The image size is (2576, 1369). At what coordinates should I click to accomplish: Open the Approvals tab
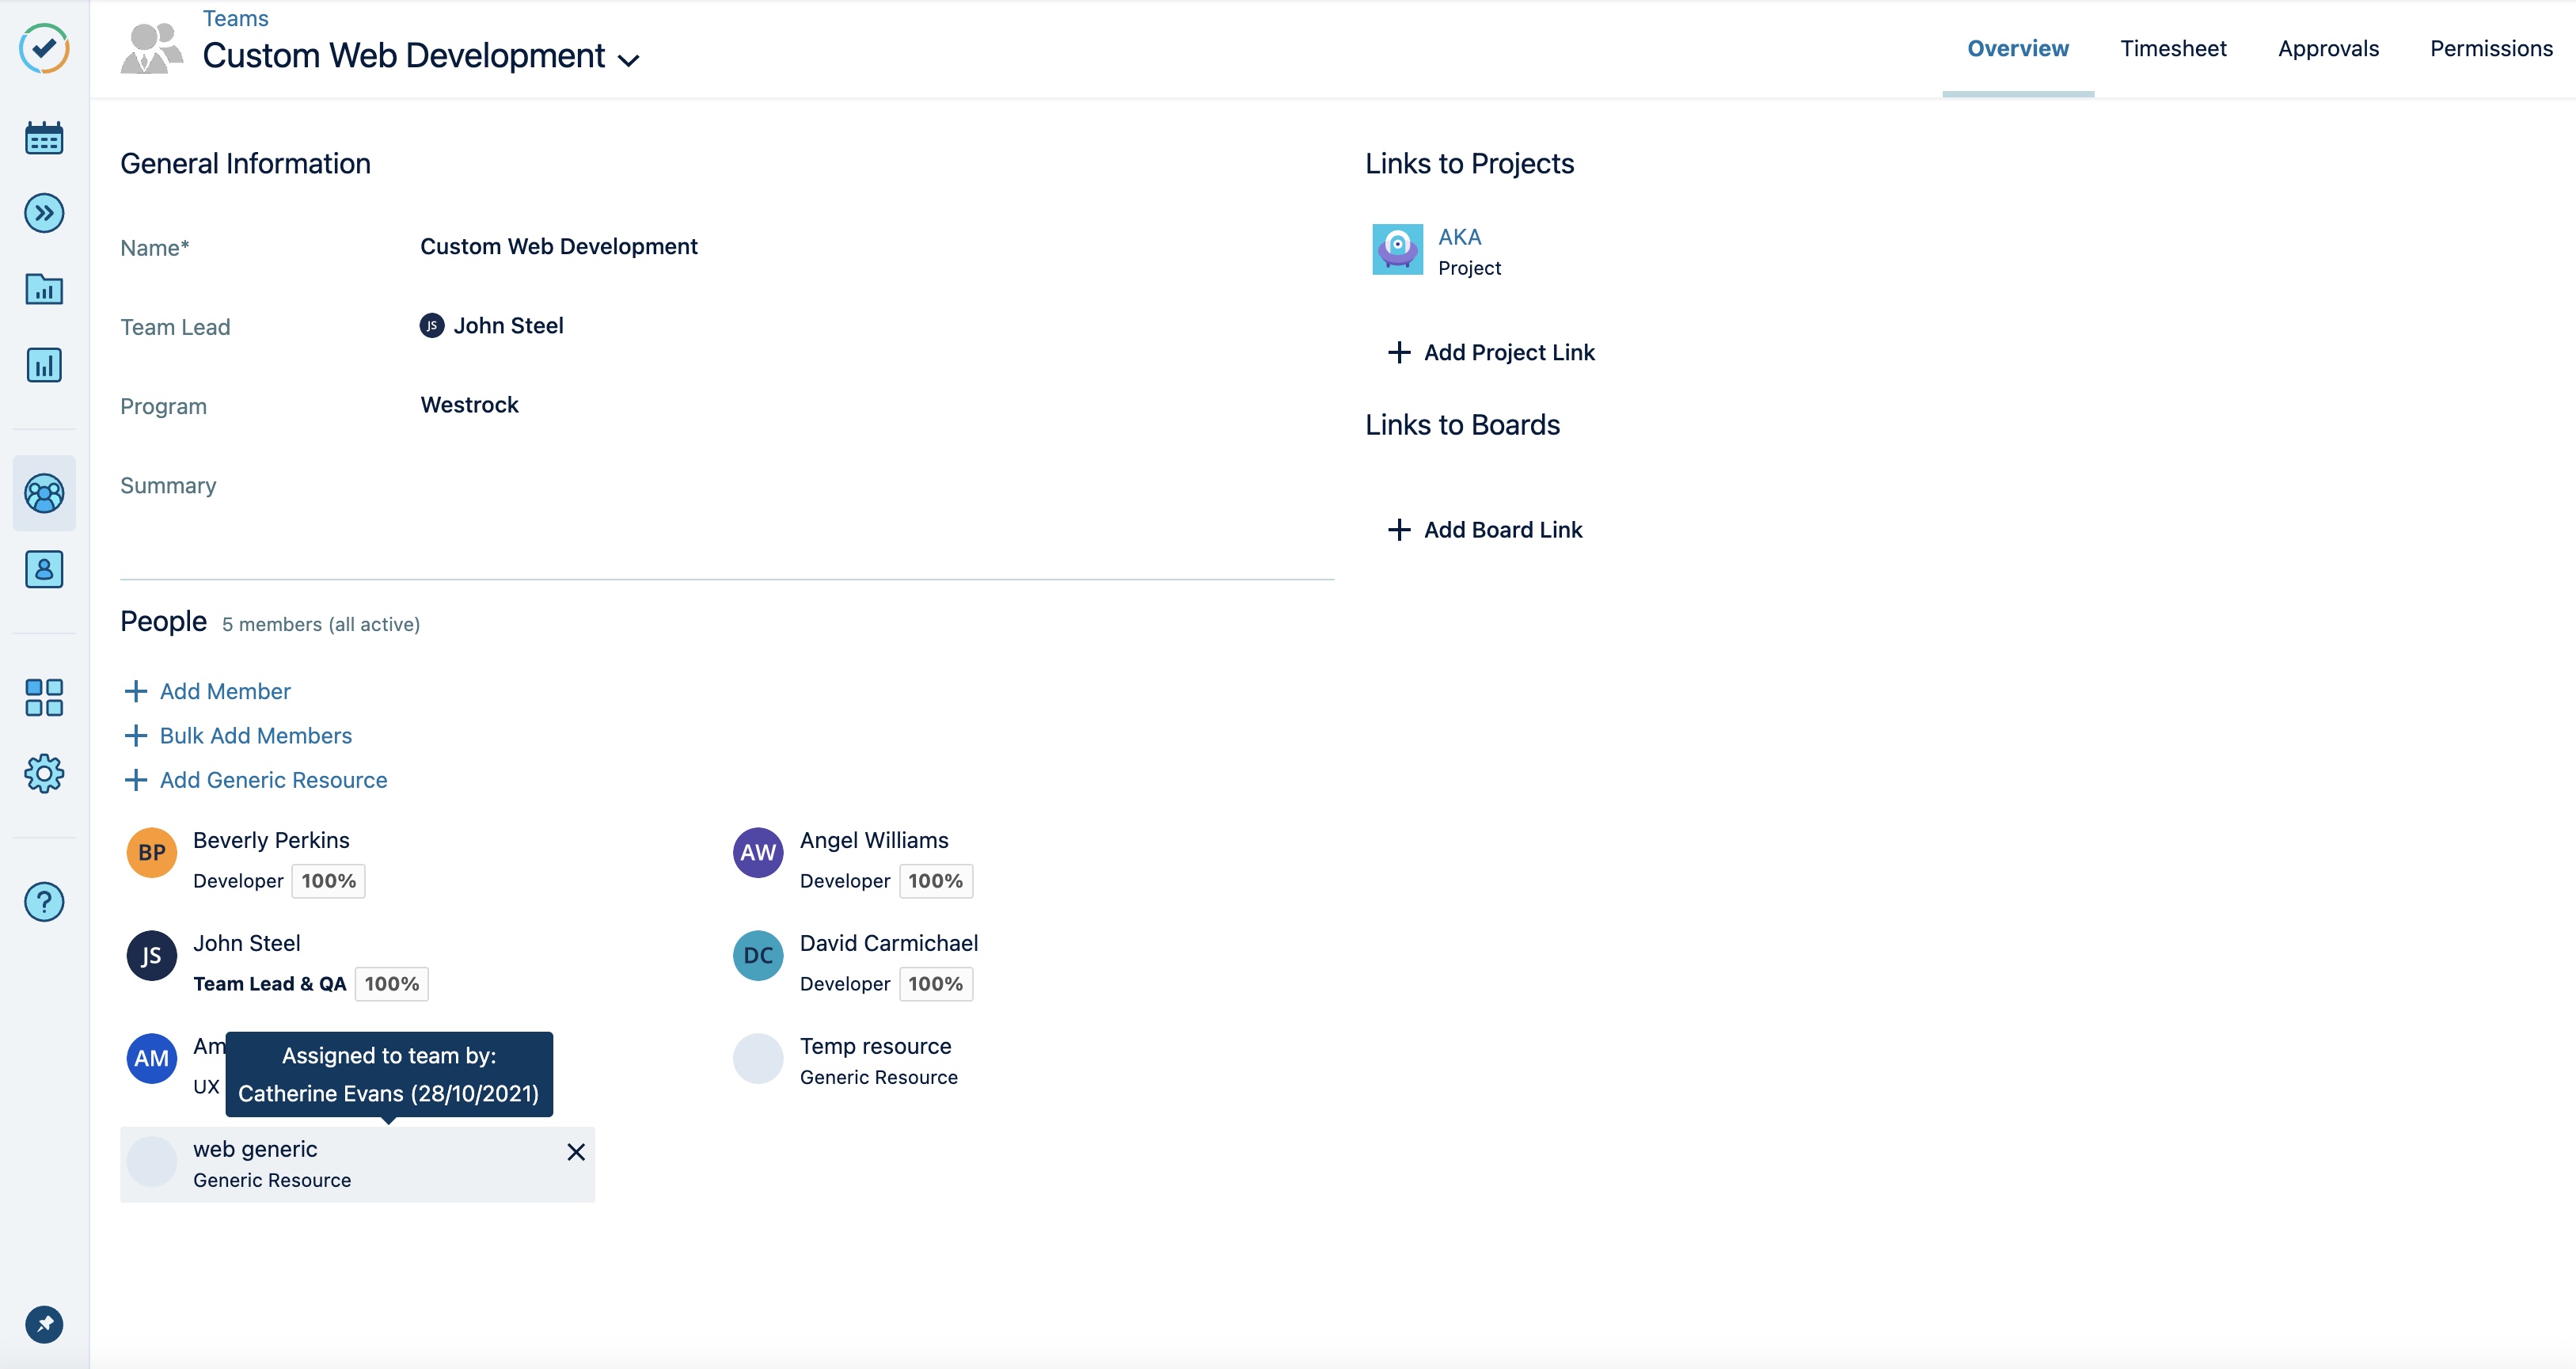tap(2327, 48)
